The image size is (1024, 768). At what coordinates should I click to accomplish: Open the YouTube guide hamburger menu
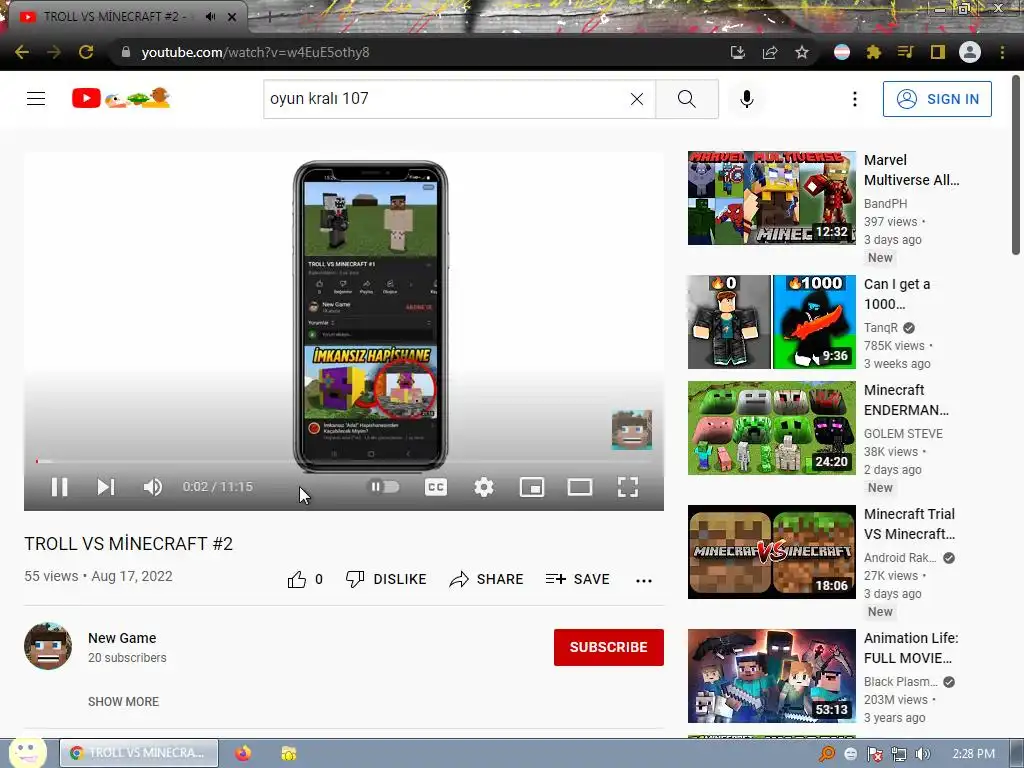36,99
